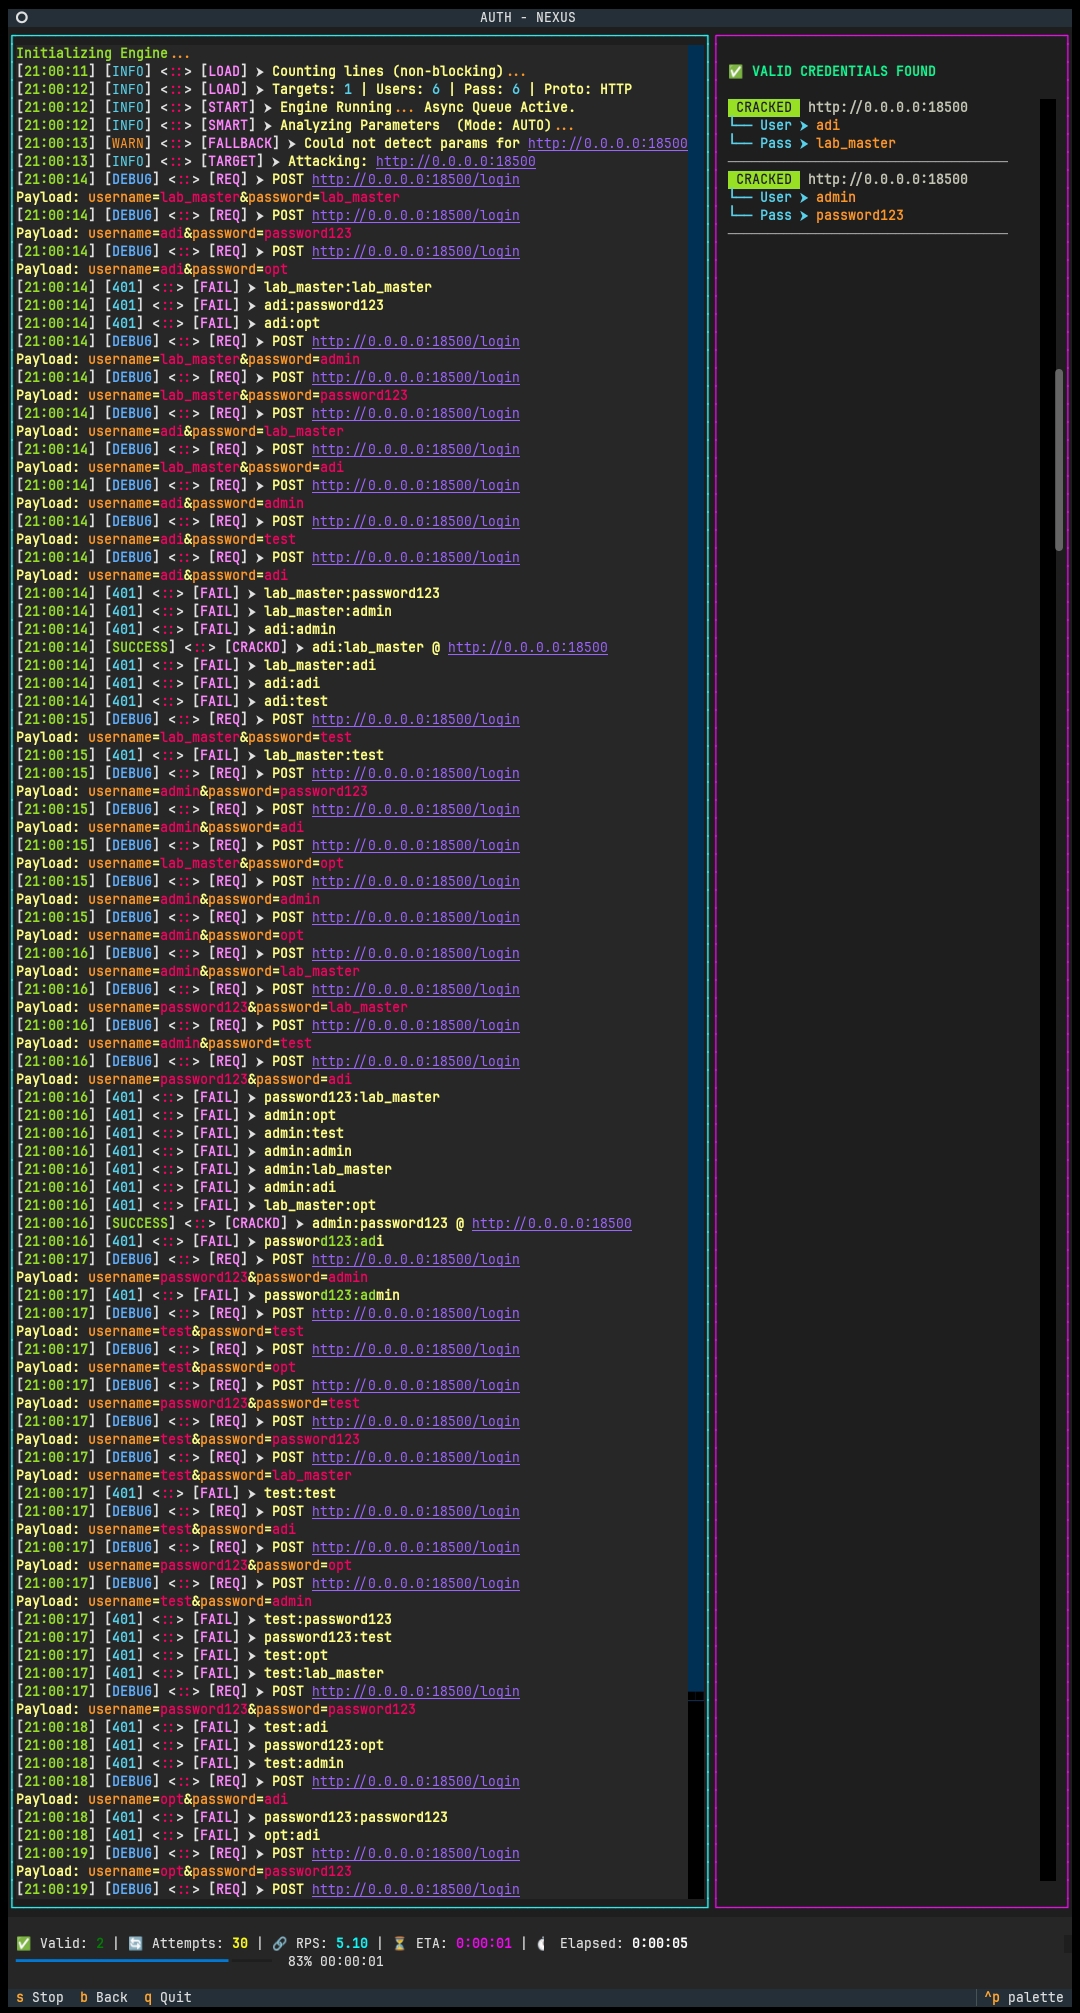Click the refresh icon before Attempts
The height and width of the screenshot is (2013, 1080).
136,1943
